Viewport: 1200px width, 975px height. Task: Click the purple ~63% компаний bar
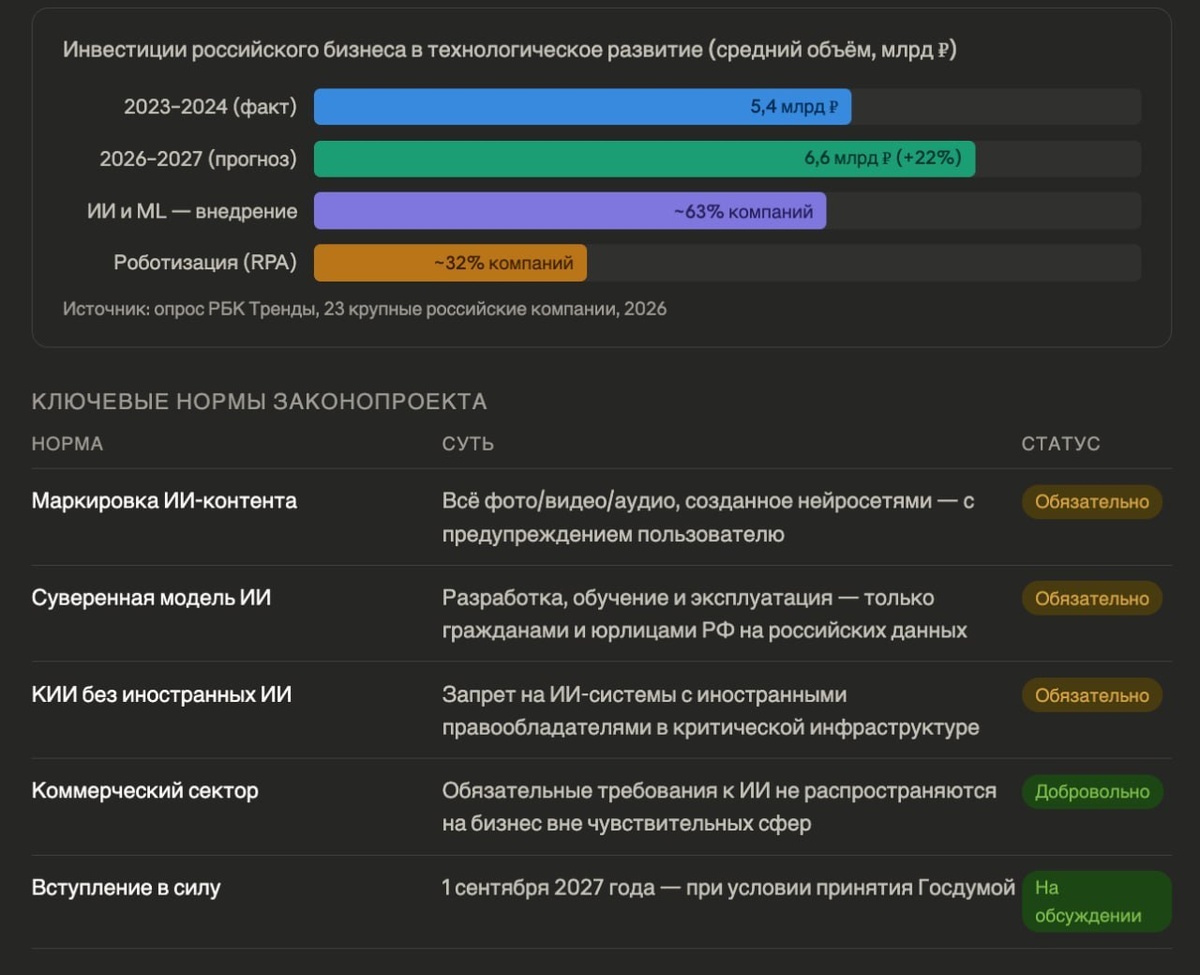(x=570, y=211)
